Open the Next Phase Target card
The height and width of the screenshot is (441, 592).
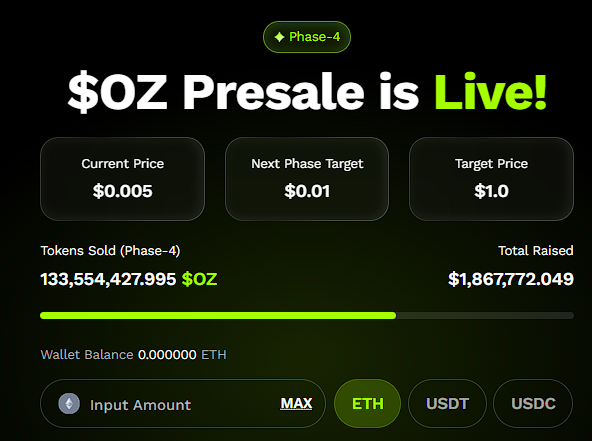[307, 179]
